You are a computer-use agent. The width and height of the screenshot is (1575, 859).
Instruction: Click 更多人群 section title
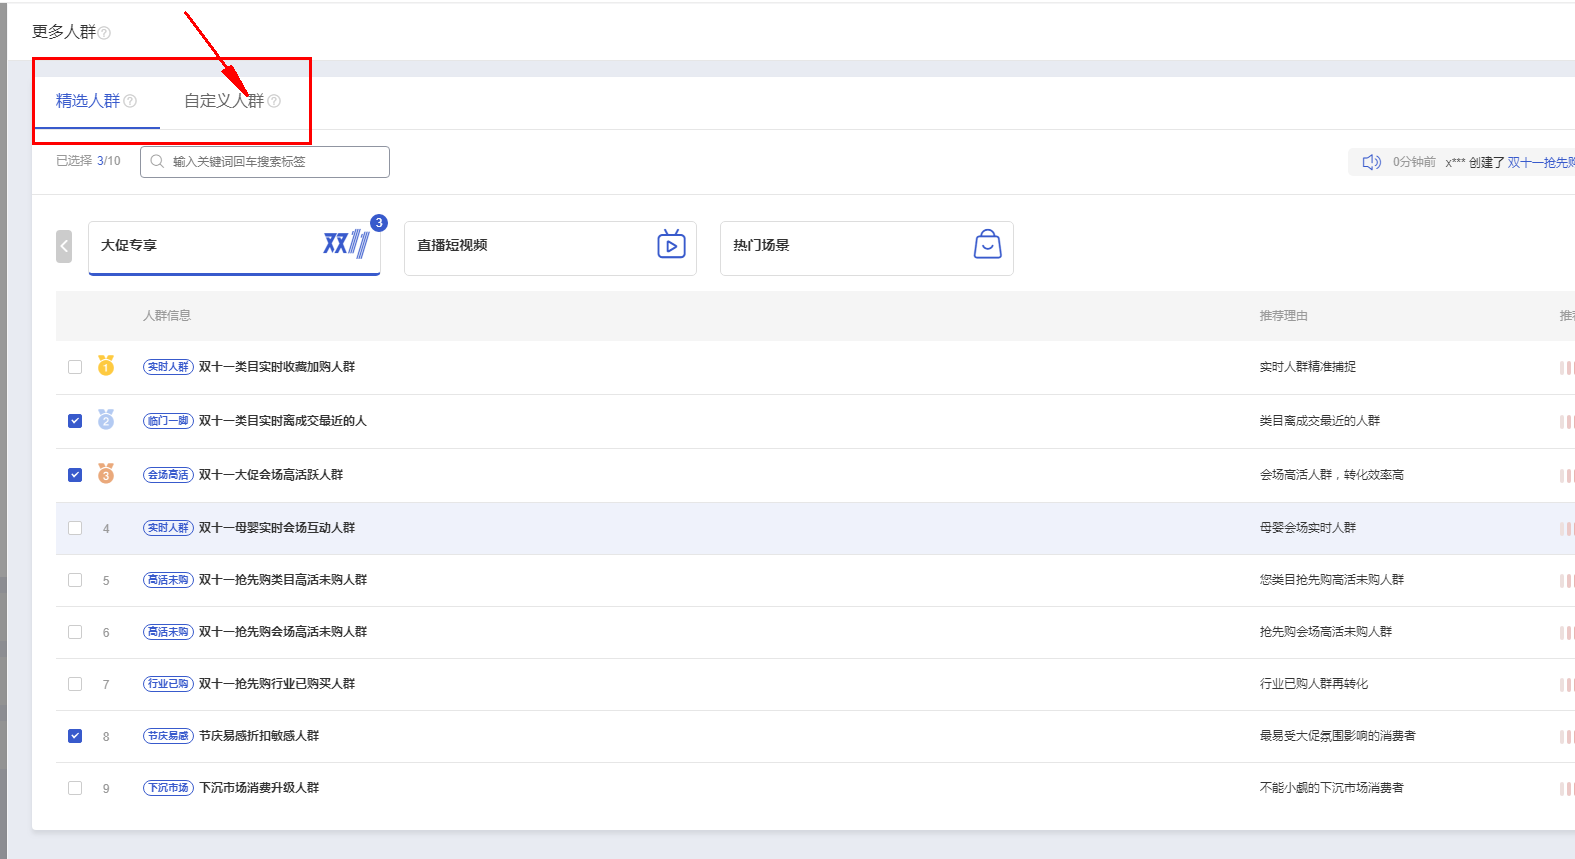click(64, 32)
